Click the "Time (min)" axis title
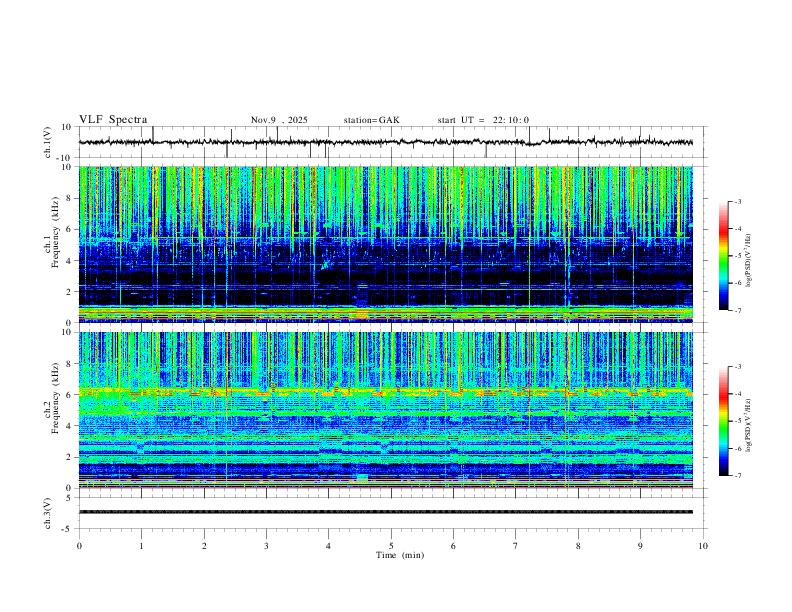 [400, 555]
